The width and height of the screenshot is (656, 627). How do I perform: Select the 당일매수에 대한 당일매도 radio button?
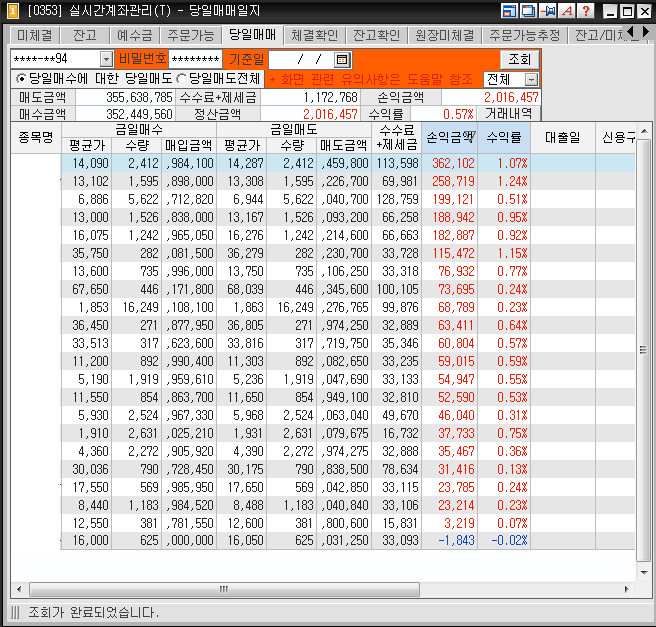(x=22, y=78)
